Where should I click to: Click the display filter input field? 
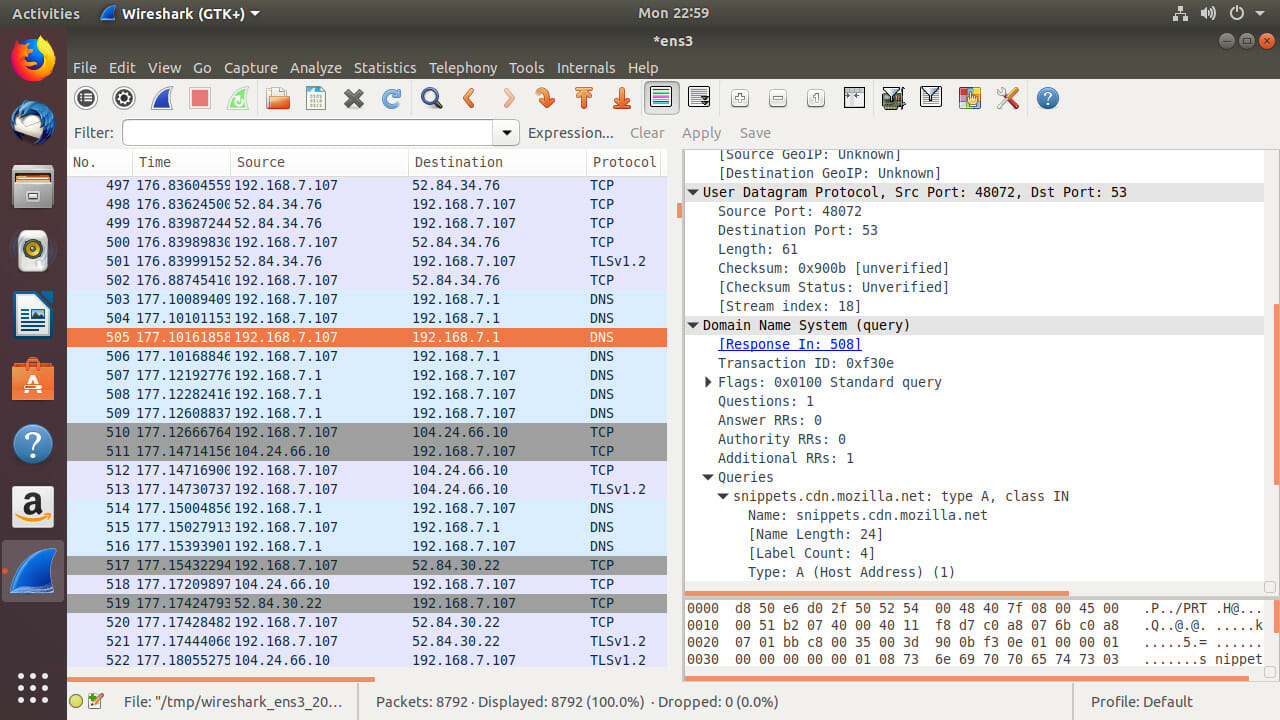[x=308, y=133]
